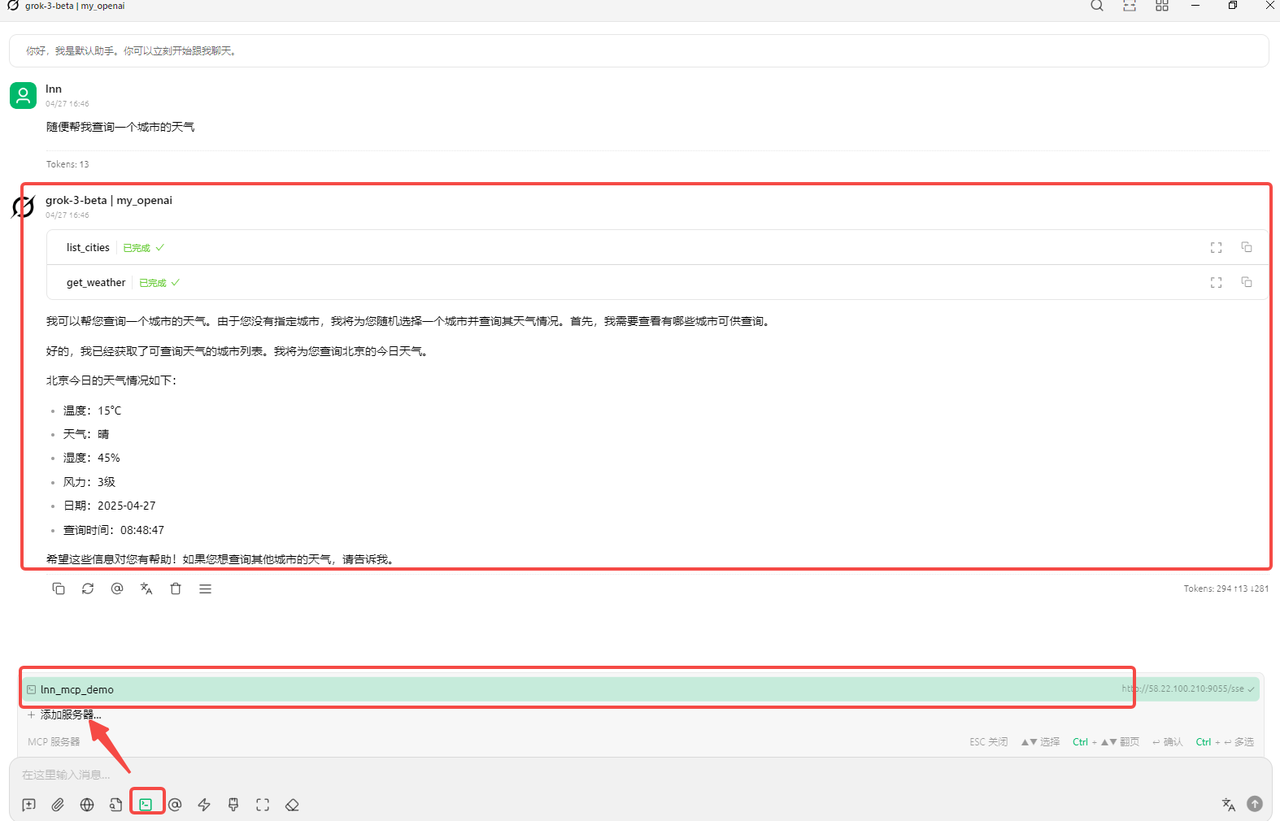
Task: Open the reply's more-options menu icon
Action: tap(205, 589)
